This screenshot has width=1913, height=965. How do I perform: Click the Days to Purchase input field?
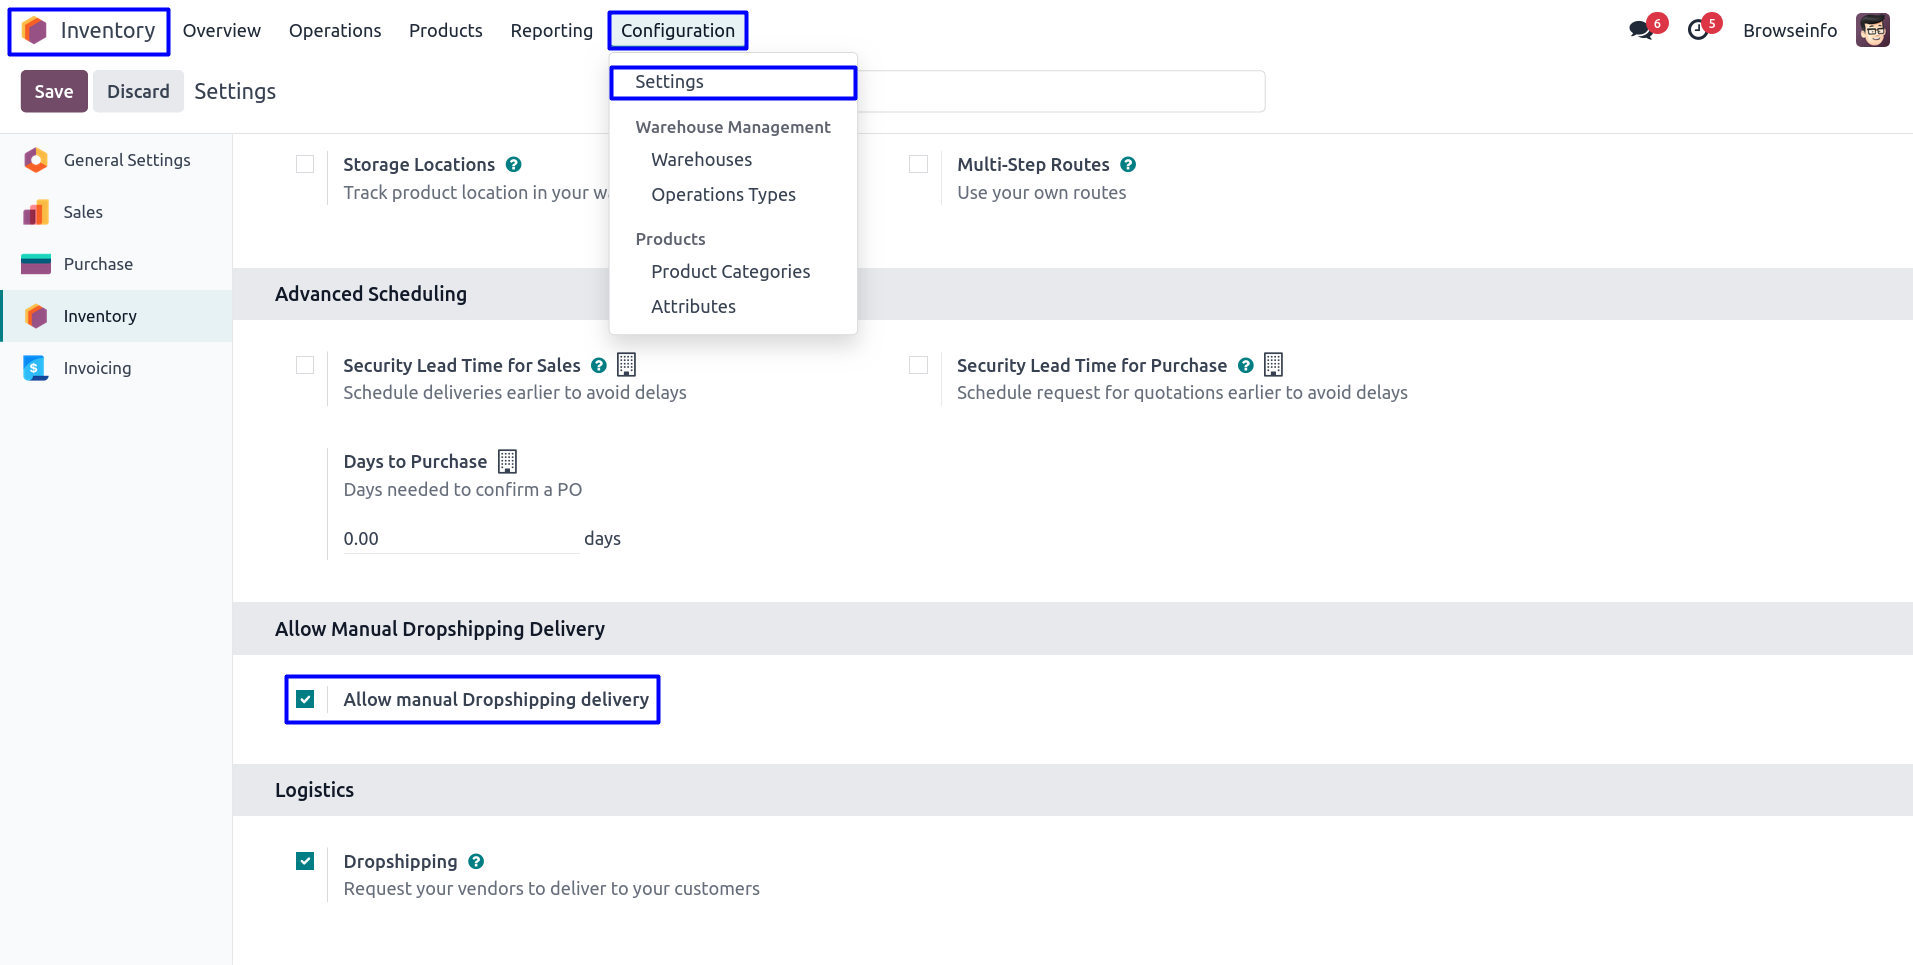pyautogui.click(x=460, y=539)
